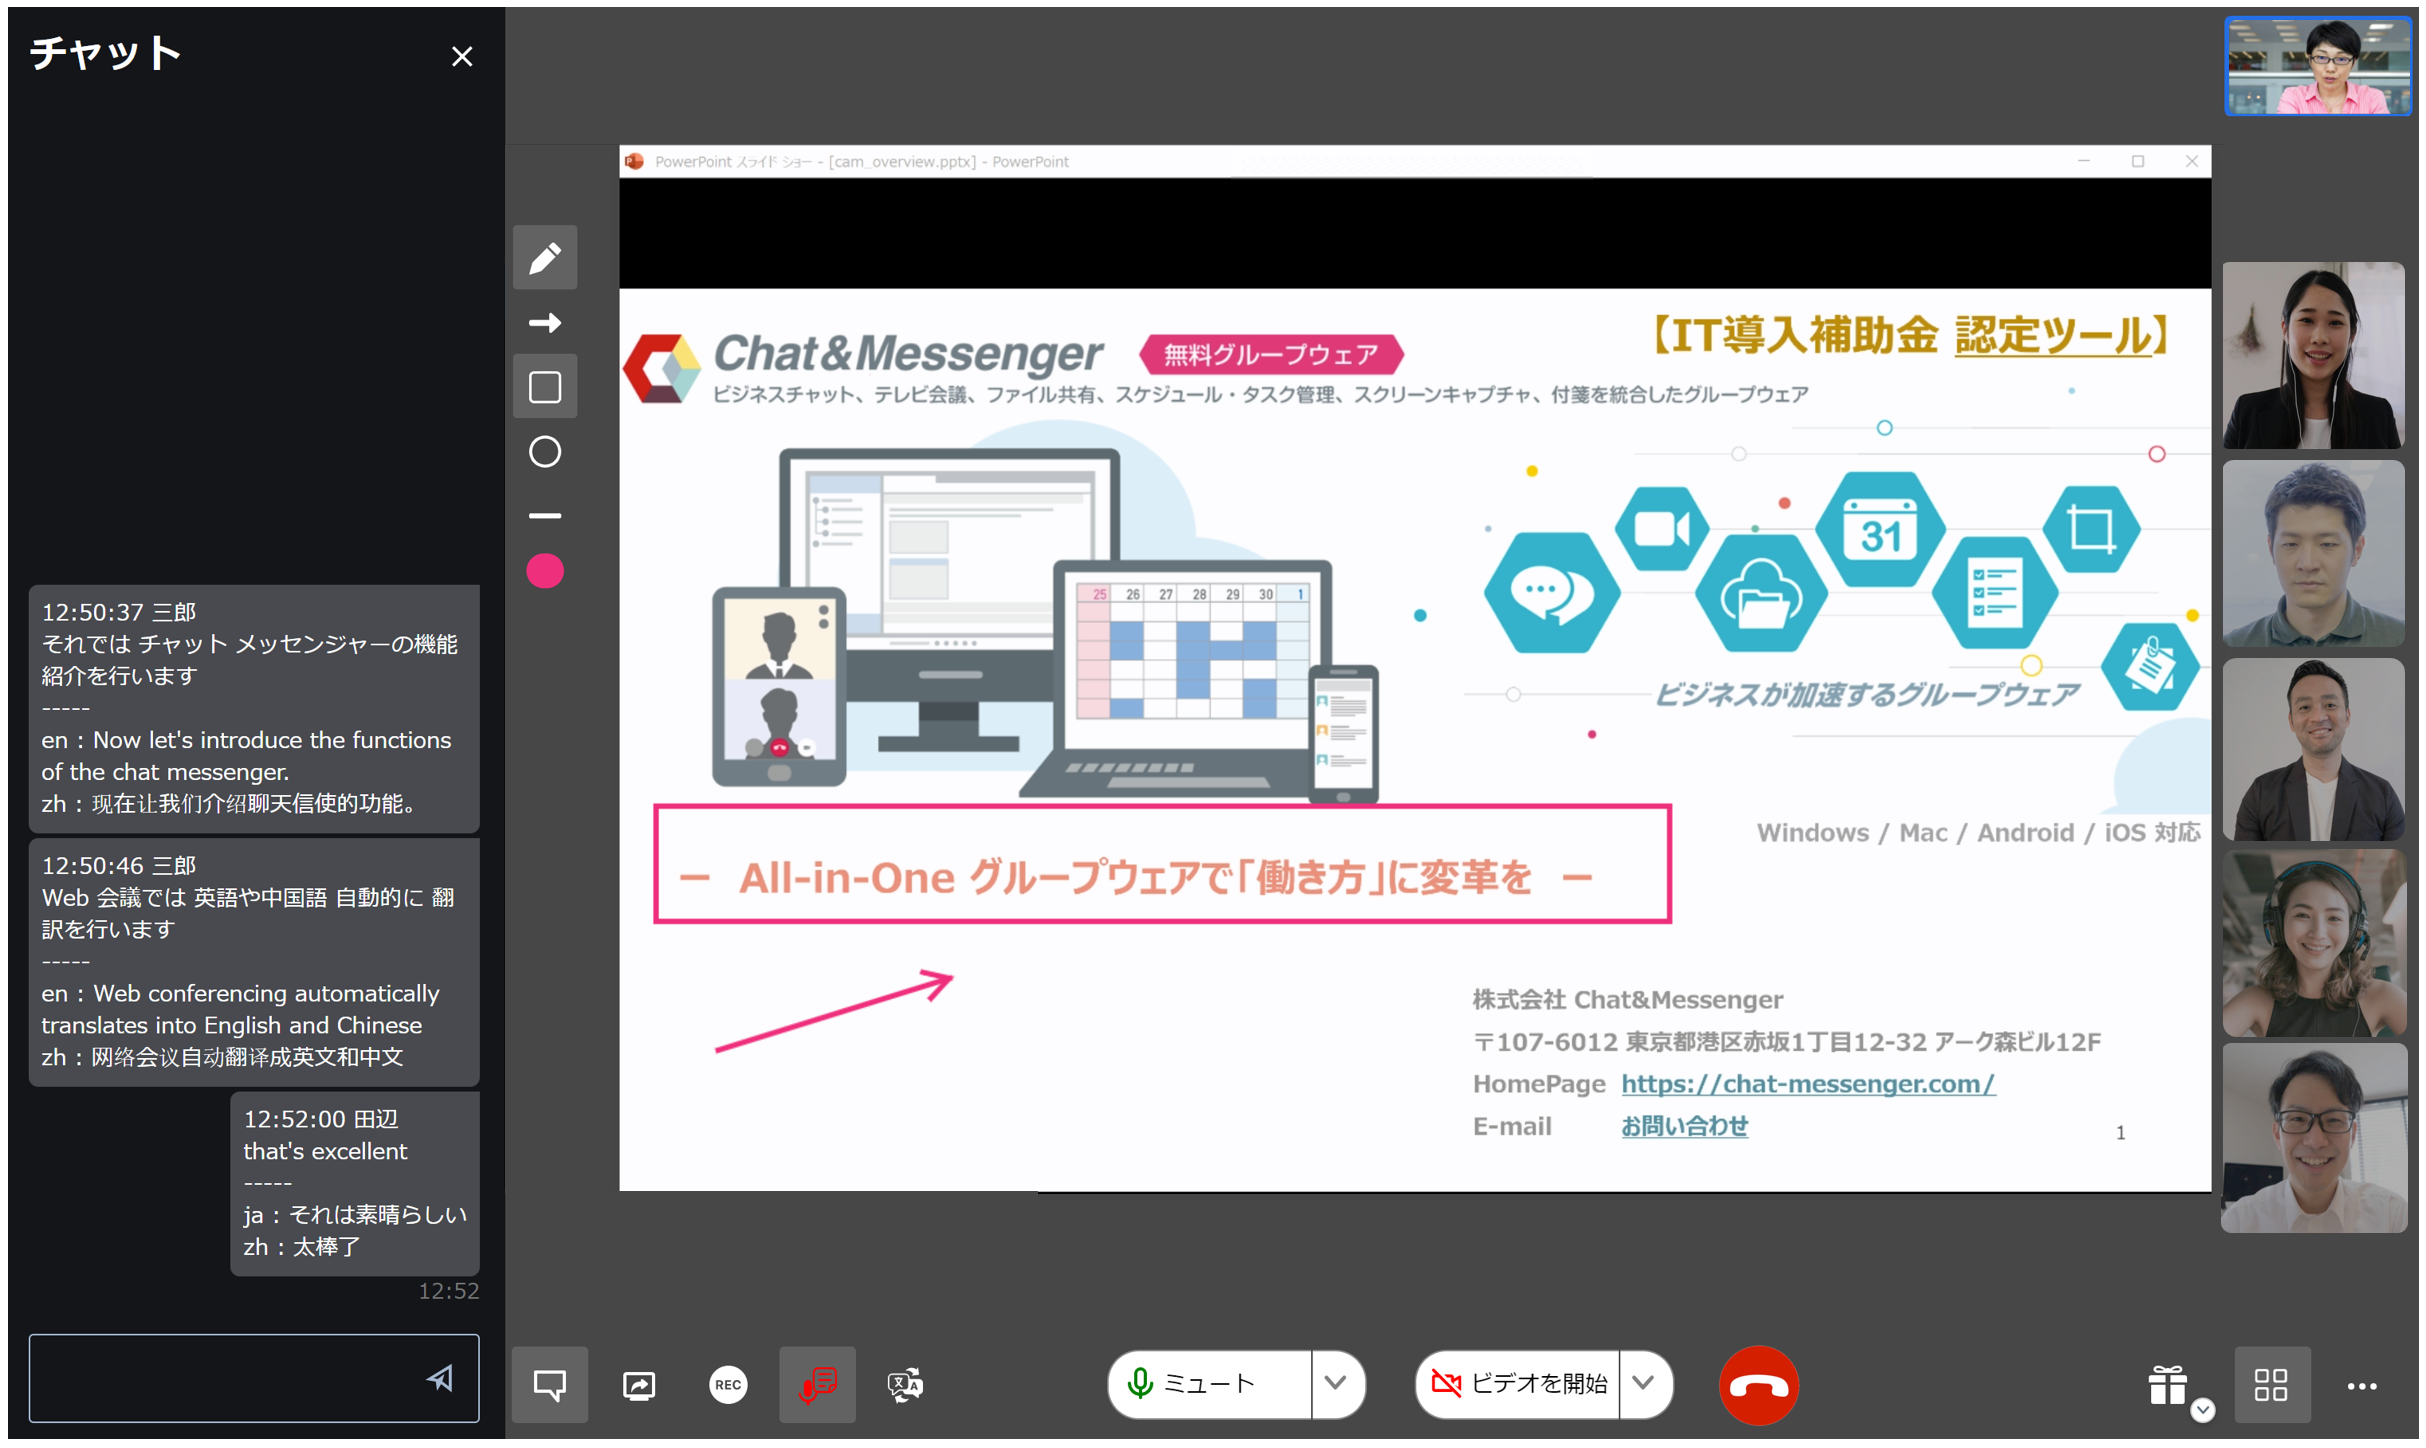2426x1448 pixels.
Task: Select participant thumbnail of man with glasses
Action: [x=2314, y=1138]
